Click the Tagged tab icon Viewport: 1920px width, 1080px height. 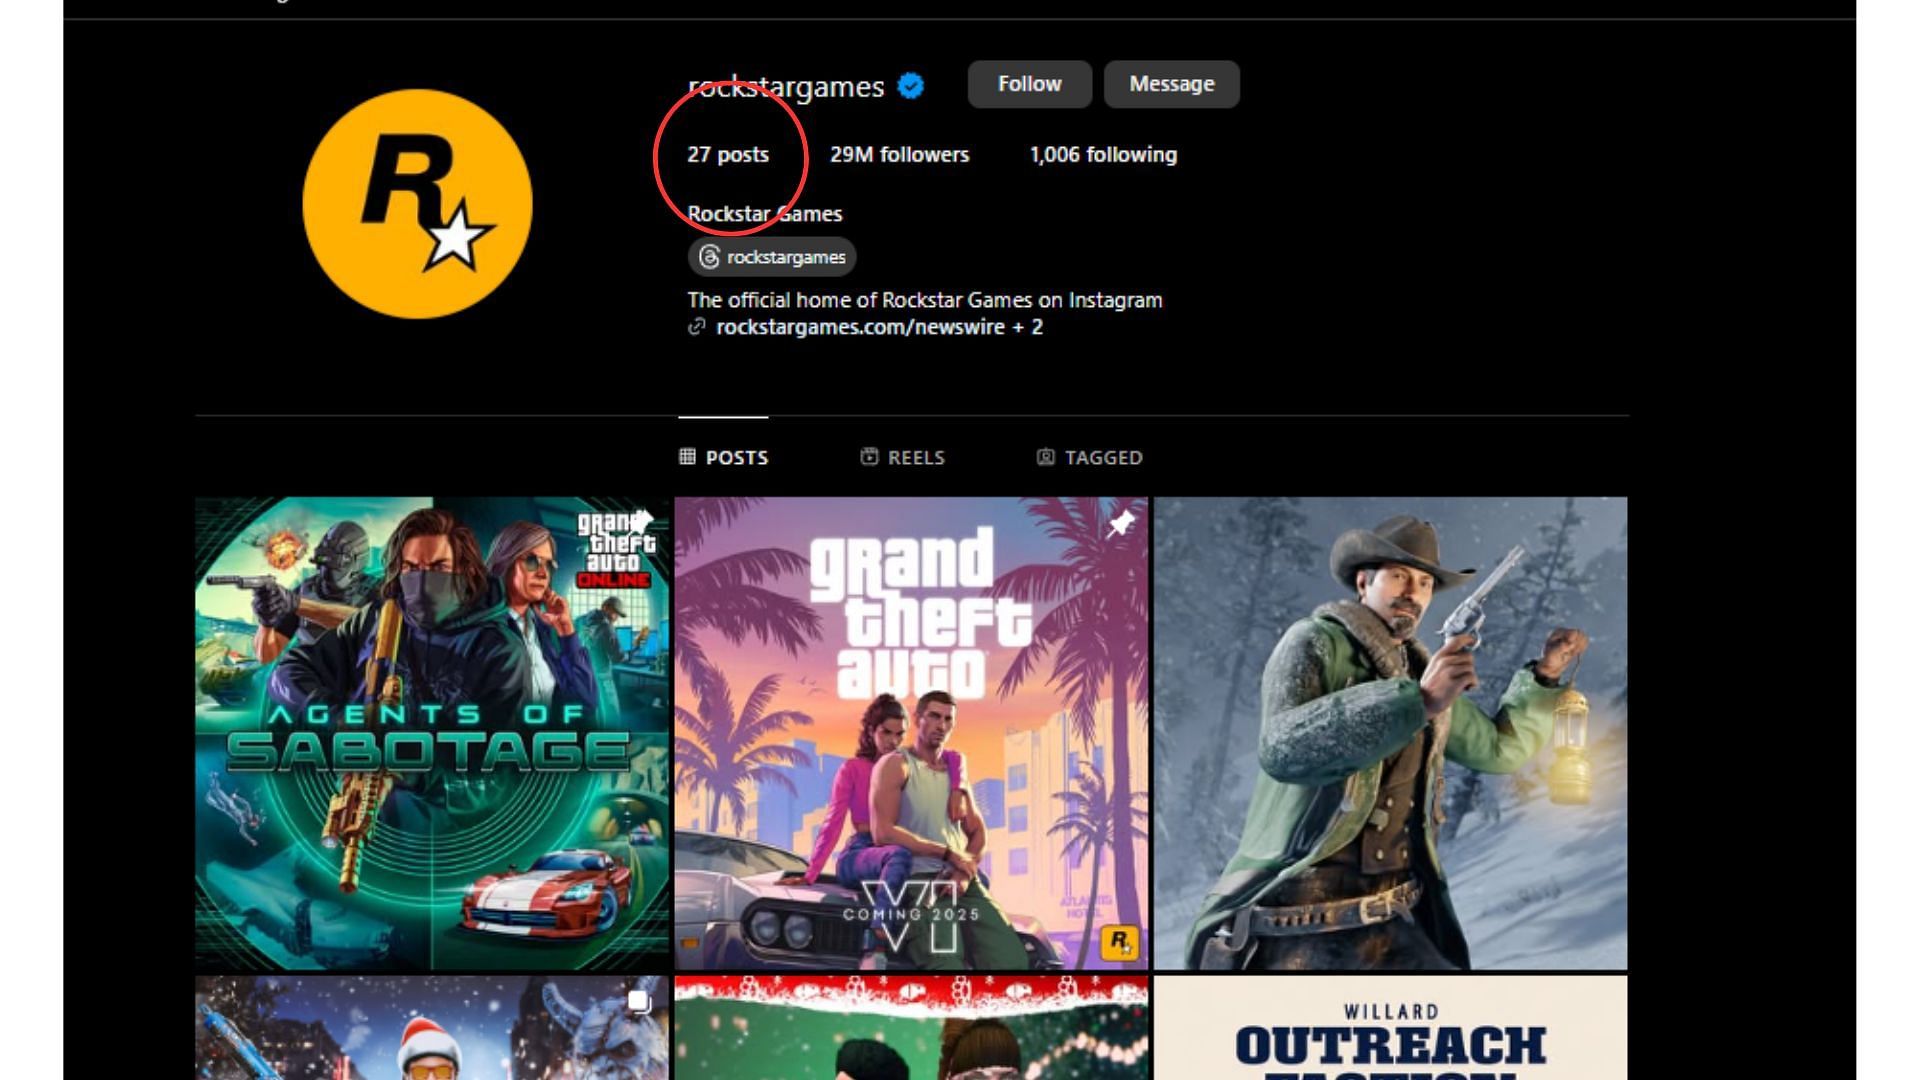coord(1045,457)
